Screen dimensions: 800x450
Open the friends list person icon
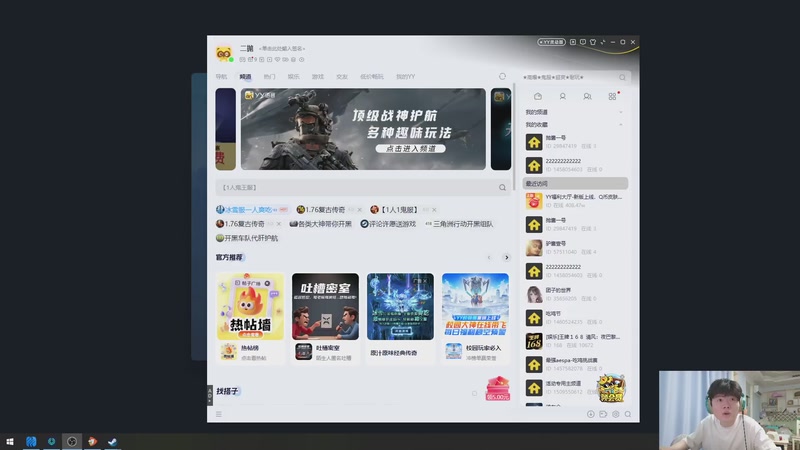[562, 96]
